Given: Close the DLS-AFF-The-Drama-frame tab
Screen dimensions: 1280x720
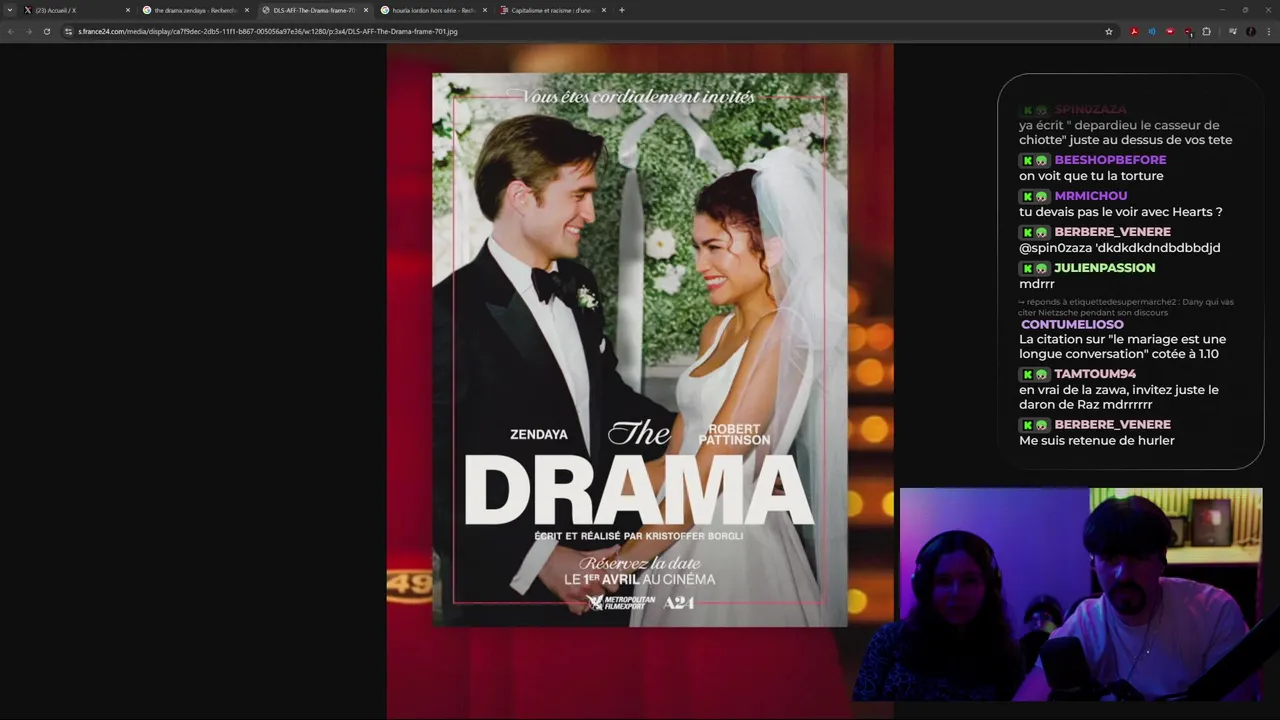Looking at the screenshot, I should click(366, 10).
